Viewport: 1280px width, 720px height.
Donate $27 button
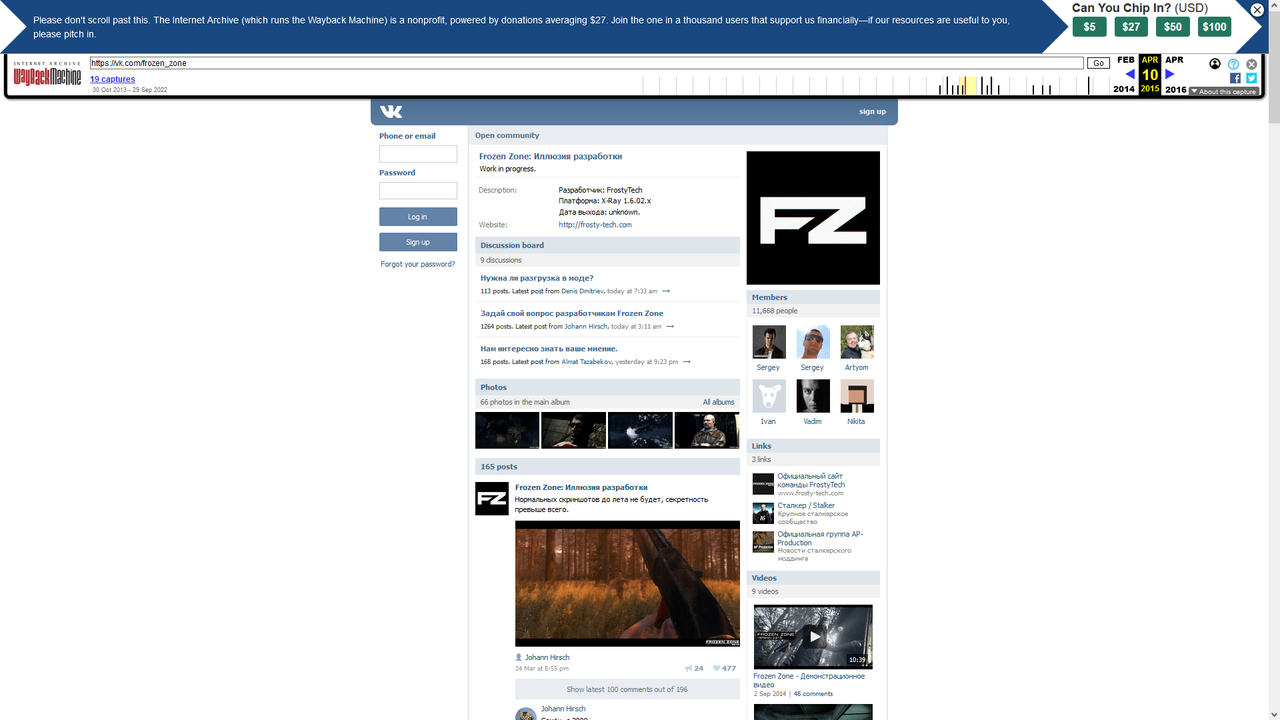click(1131, 27)
